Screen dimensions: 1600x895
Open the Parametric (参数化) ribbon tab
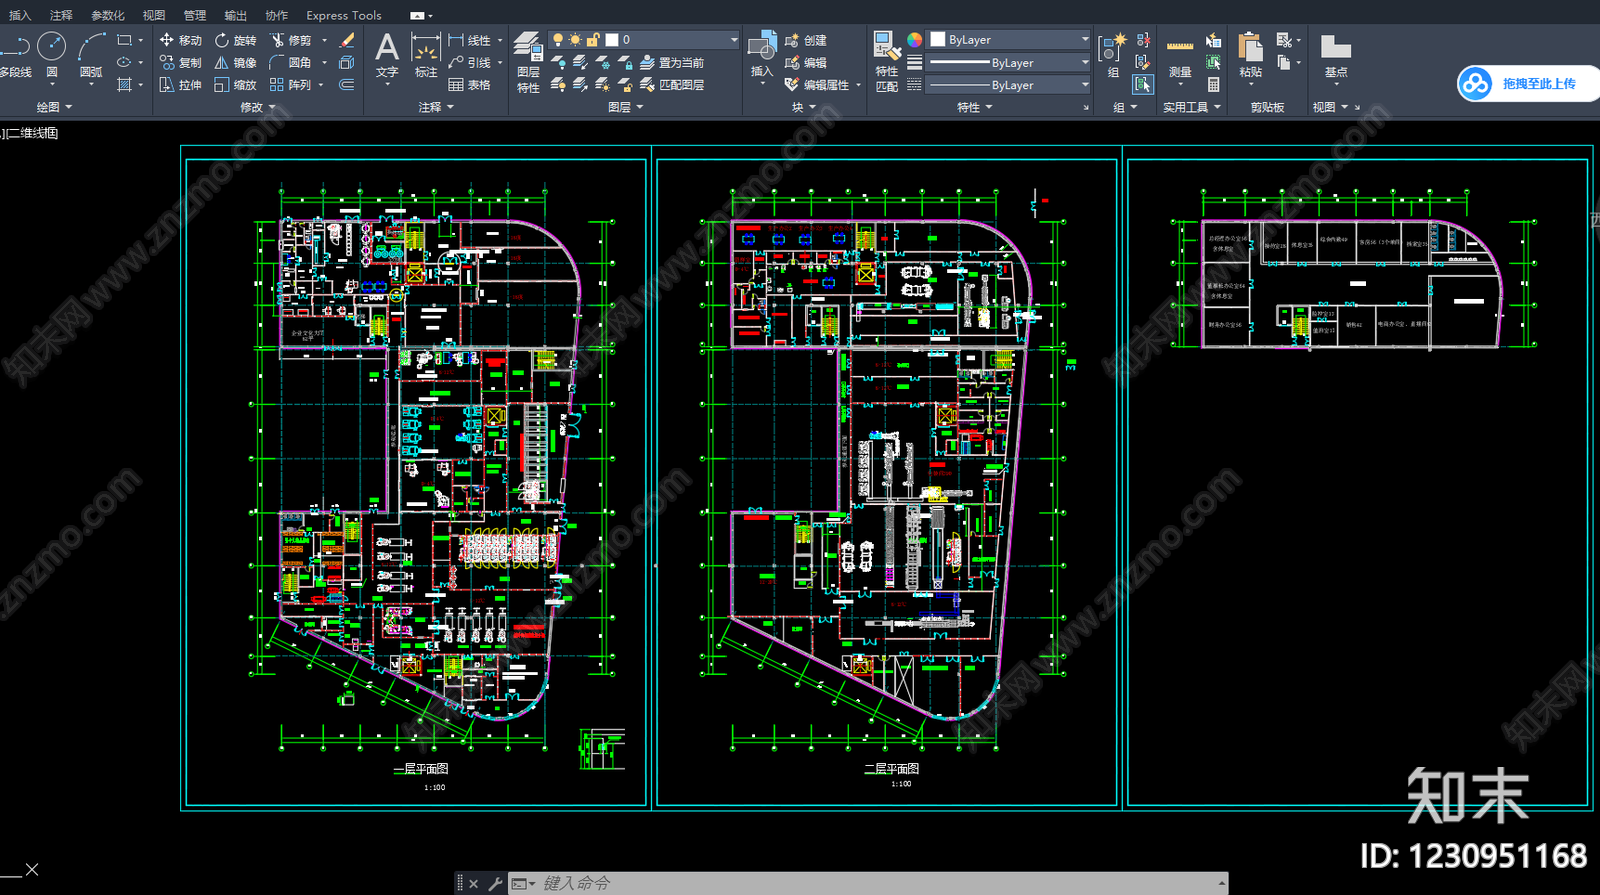coord(108,15)
